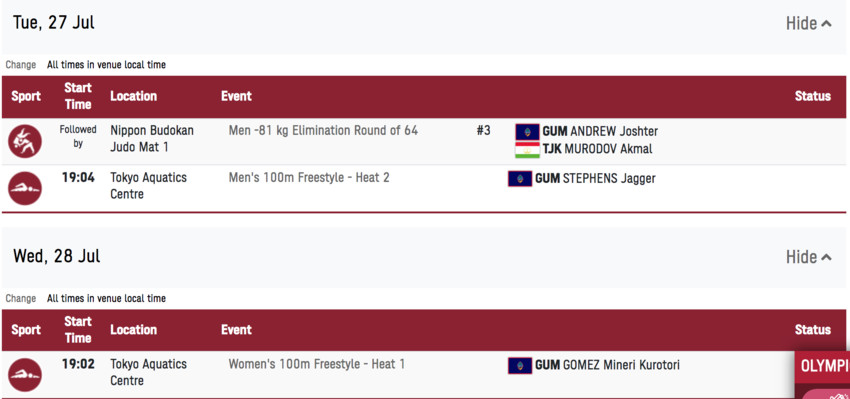Click the red Olympic banner at bottom right

[822, 375]
